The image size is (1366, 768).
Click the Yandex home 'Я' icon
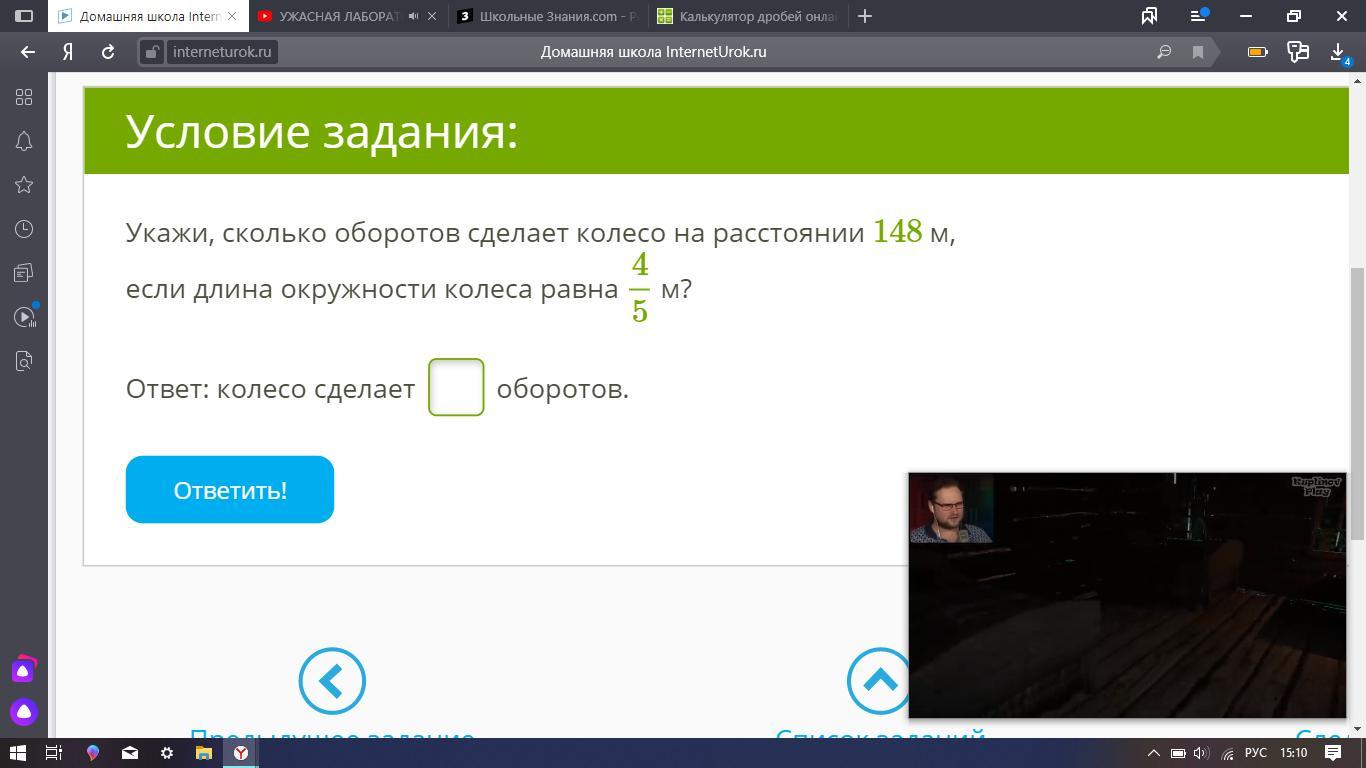click(x=68, y=52)
